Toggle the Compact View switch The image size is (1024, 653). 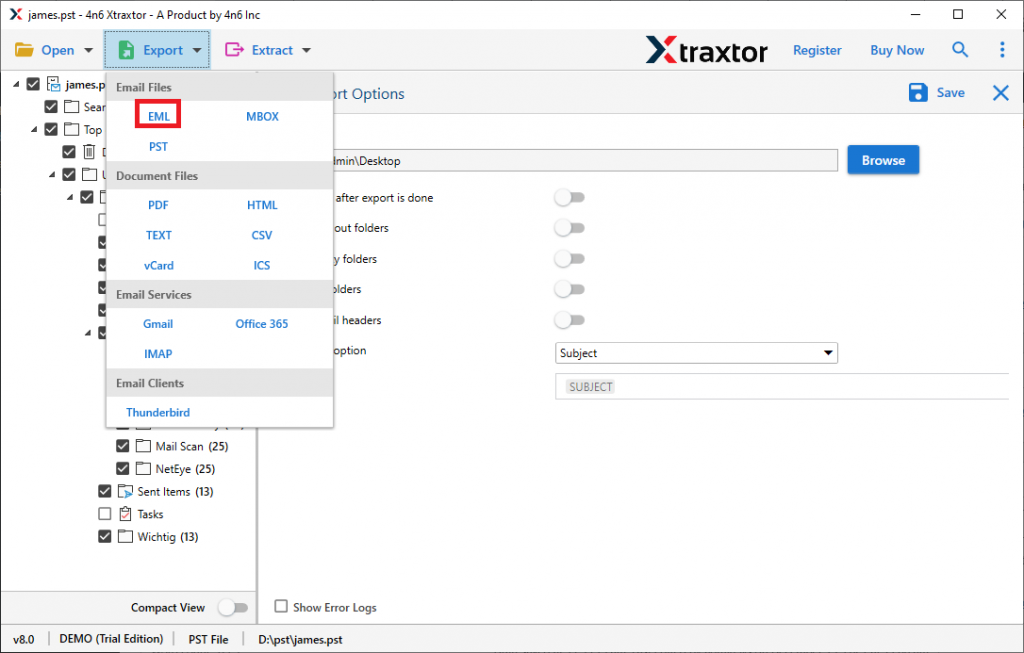pos(232,607)
